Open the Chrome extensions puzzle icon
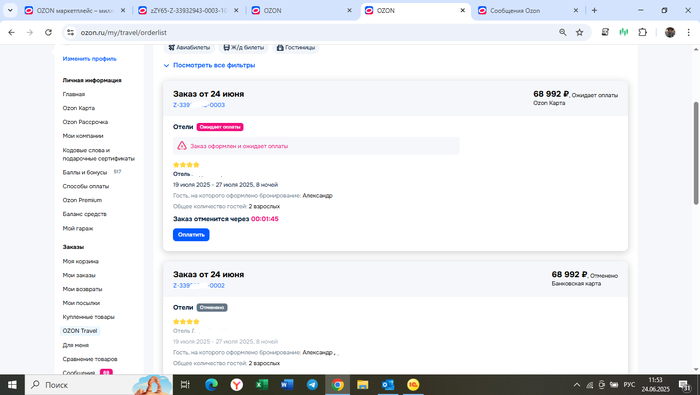This screenshot has height=395, width=700. pos(642,32)
